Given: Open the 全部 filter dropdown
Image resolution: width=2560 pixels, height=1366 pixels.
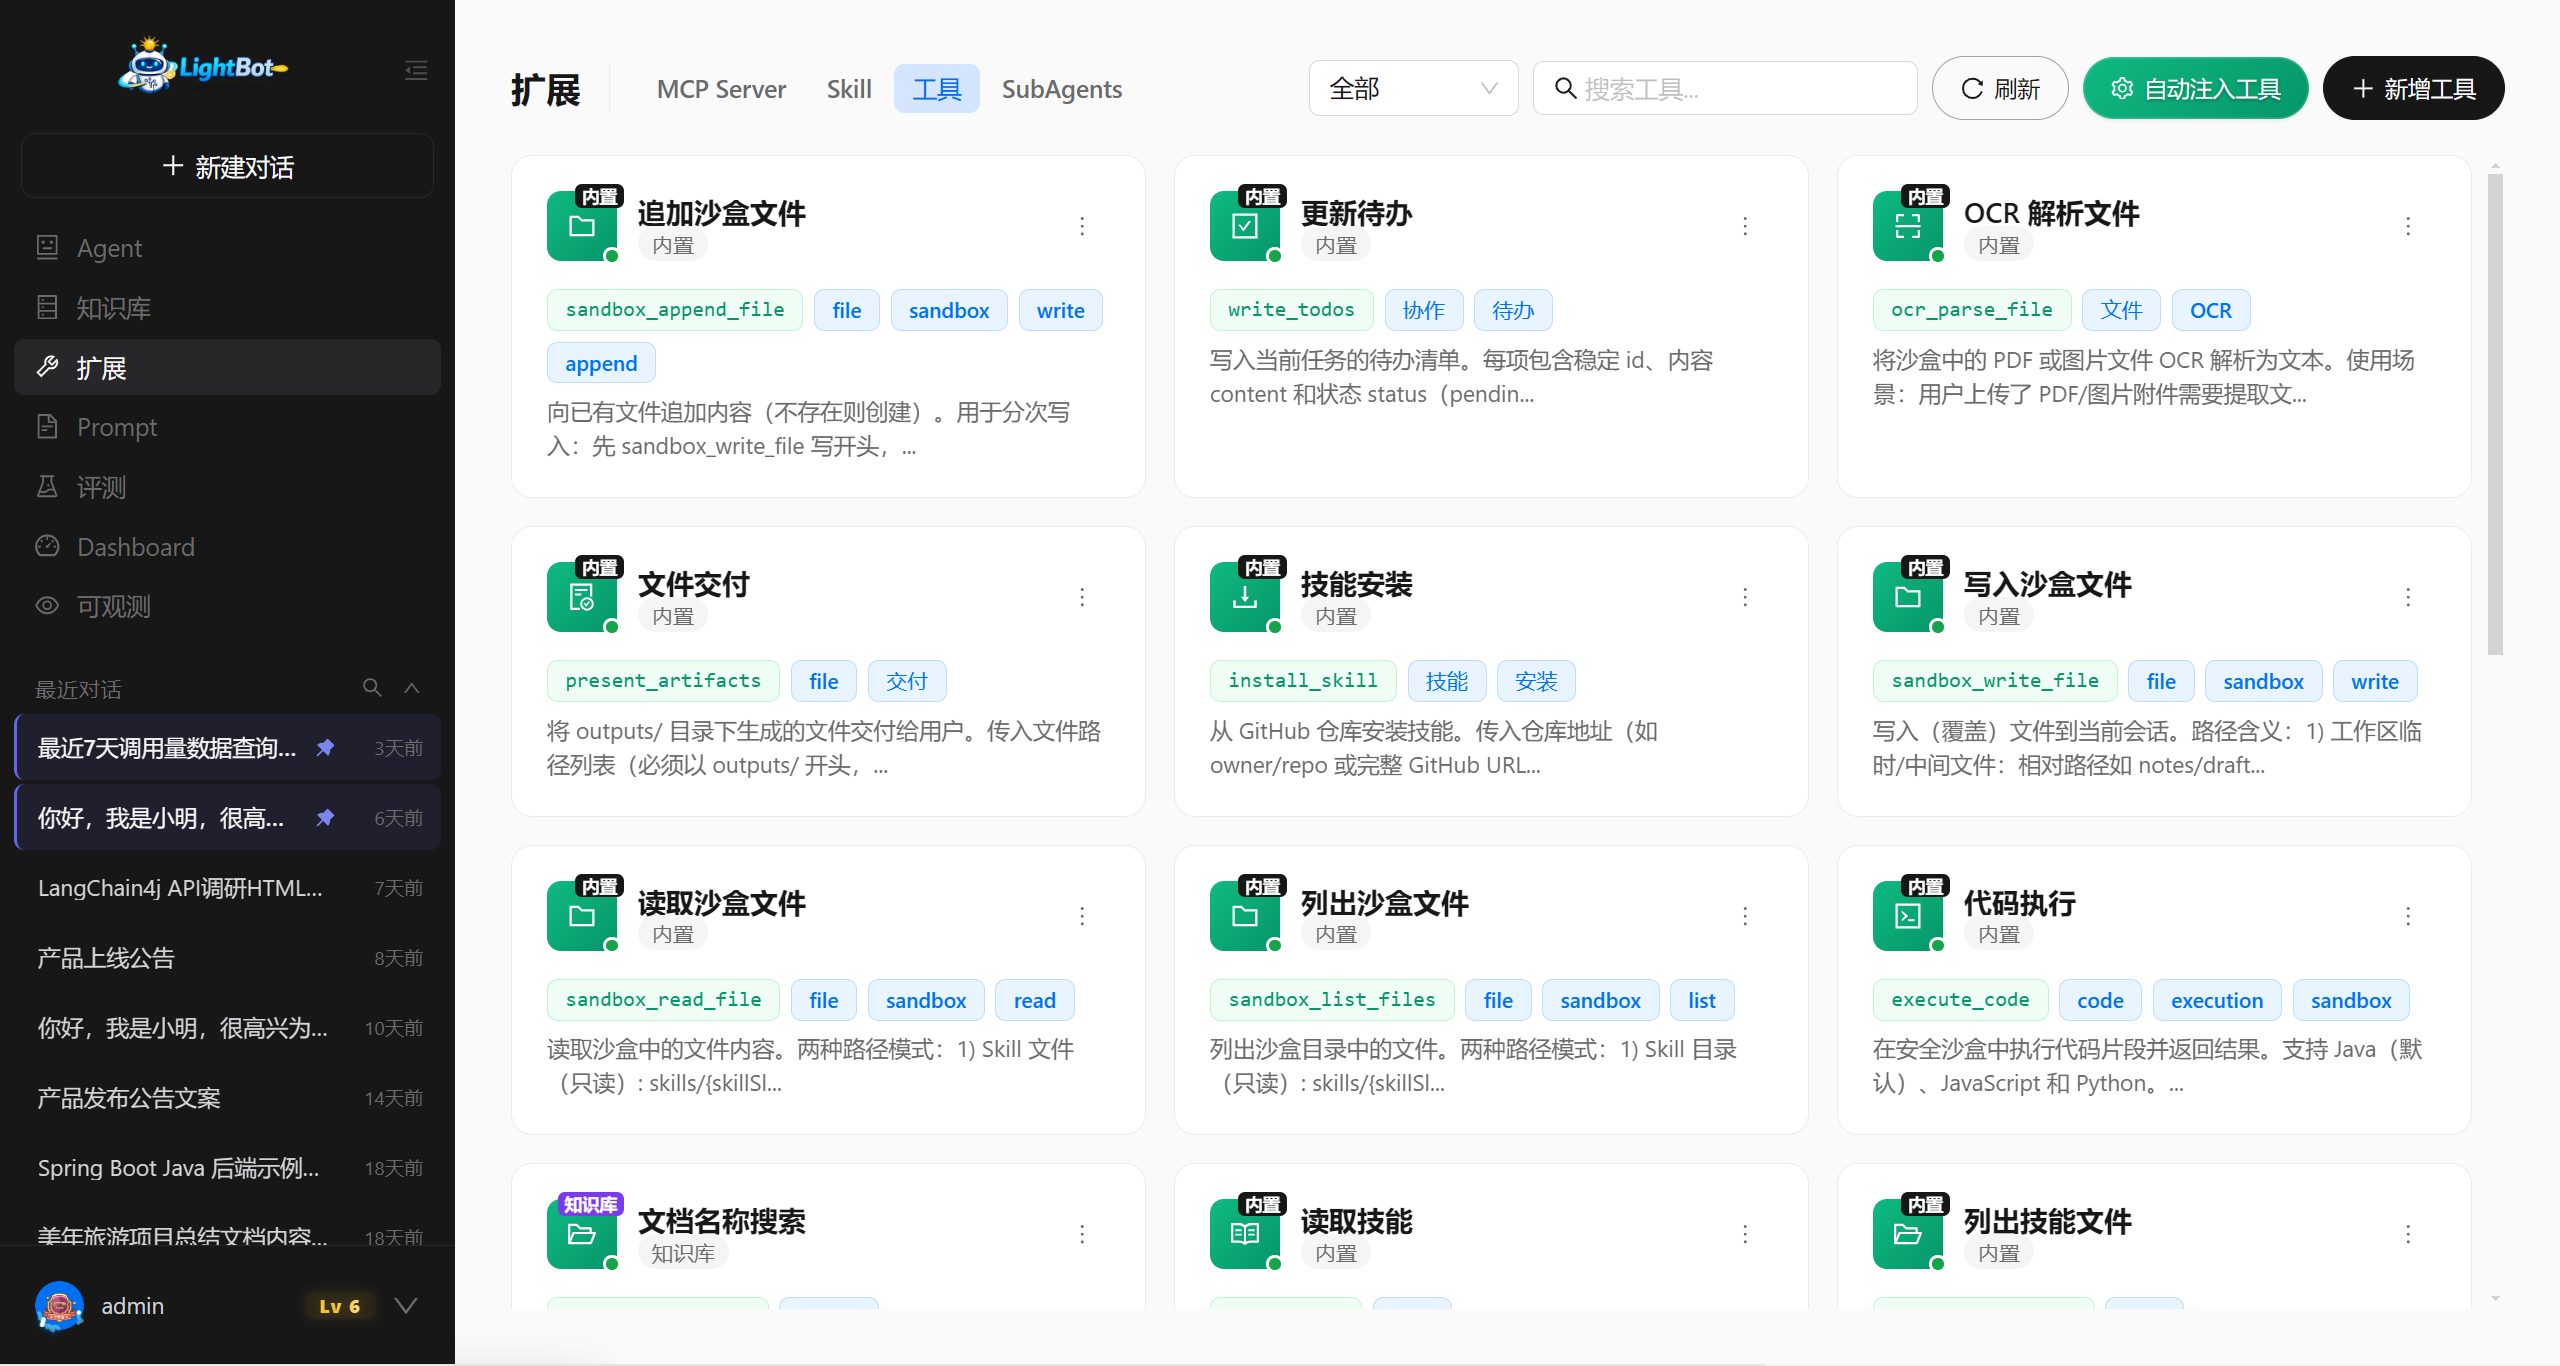Looking at the screenshot, I should [x=1413, y=88].
